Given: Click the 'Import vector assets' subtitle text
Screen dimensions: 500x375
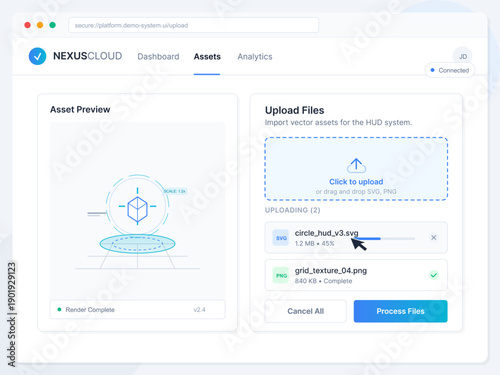Looking at the screenshot, I should (338, 123).
